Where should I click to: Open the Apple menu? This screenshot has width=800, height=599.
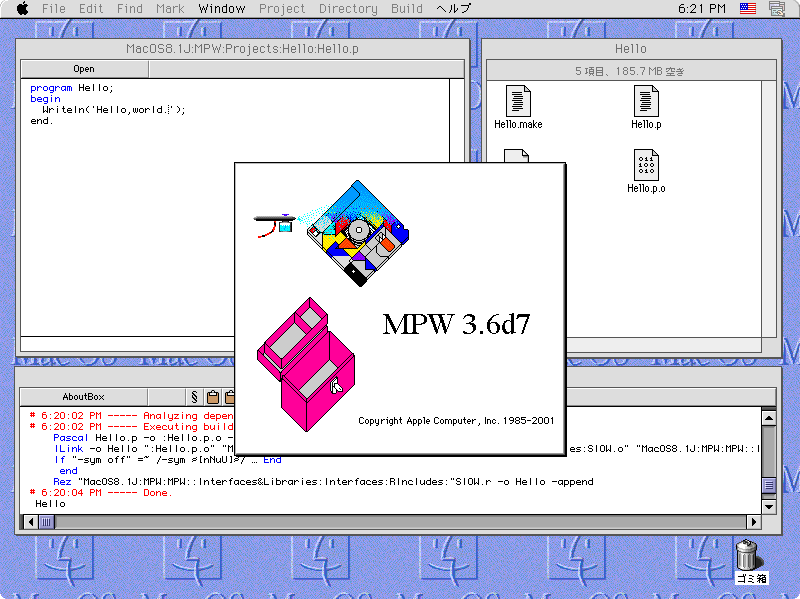coord(22,9)
